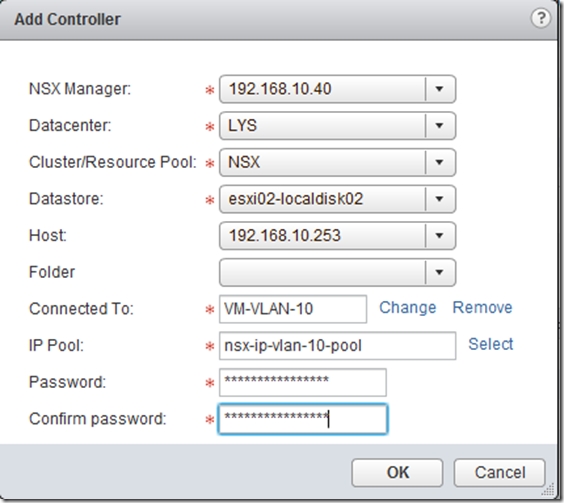Expand the NSX Manager dropdown arrow
The width and height of the screenshot is (564, 503).
pyautogui.click(x=440, y=89)
